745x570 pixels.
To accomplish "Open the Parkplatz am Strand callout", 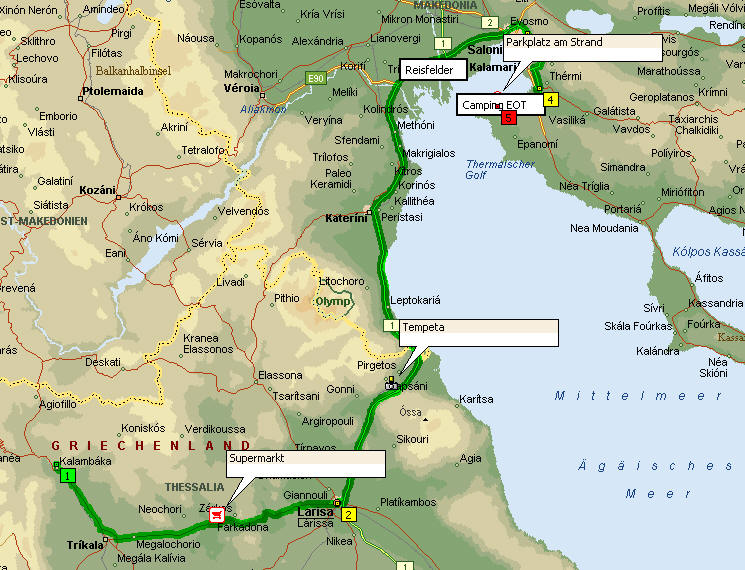I will tap(582, 49).
